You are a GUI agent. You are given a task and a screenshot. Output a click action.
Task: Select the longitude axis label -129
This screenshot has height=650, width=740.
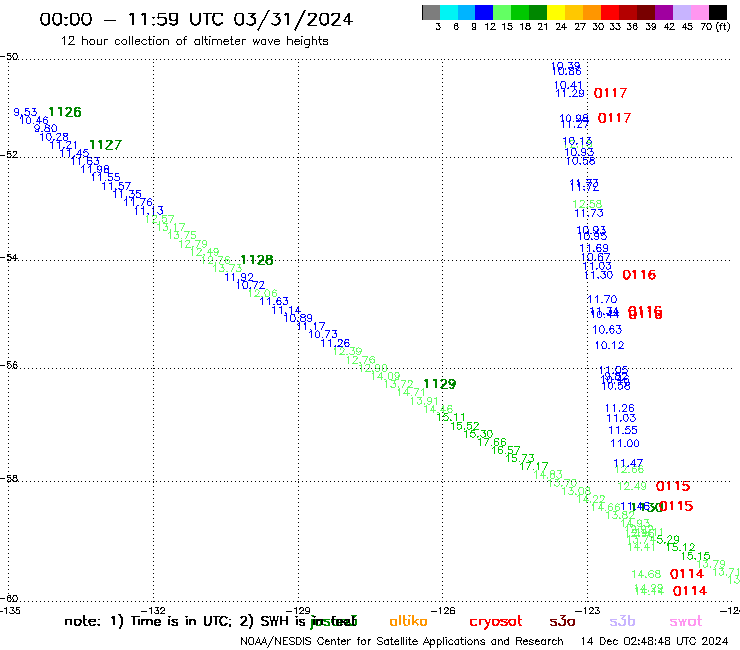300,610
